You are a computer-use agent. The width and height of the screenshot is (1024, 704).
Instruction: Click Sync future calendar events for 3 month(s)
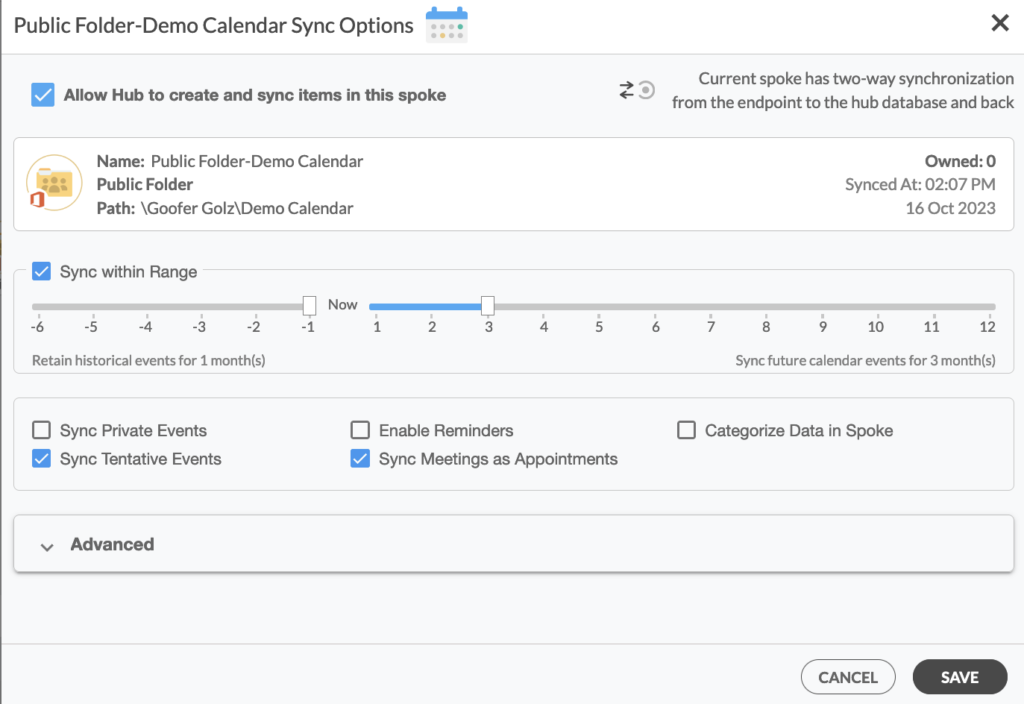865,360
